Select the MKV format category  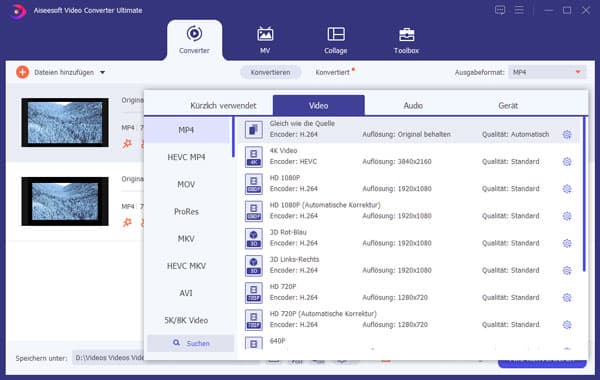tap(186, 239)
